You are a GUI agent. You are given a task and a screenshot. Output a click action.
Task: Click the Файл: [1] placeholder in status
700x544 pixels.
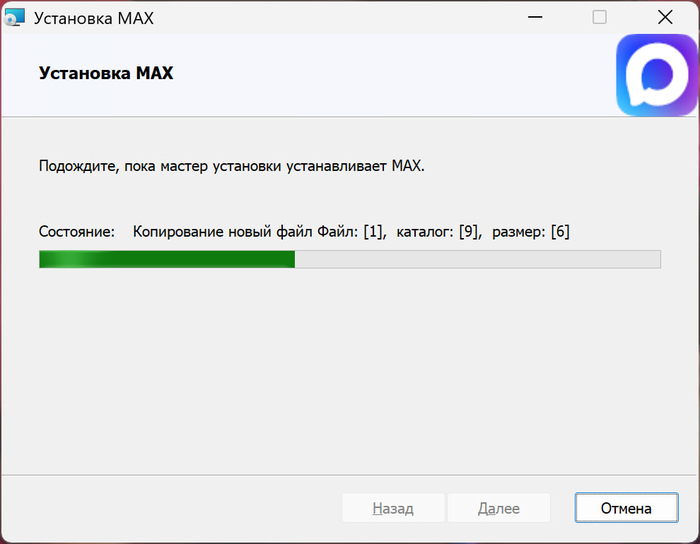(x=352, y=232)
